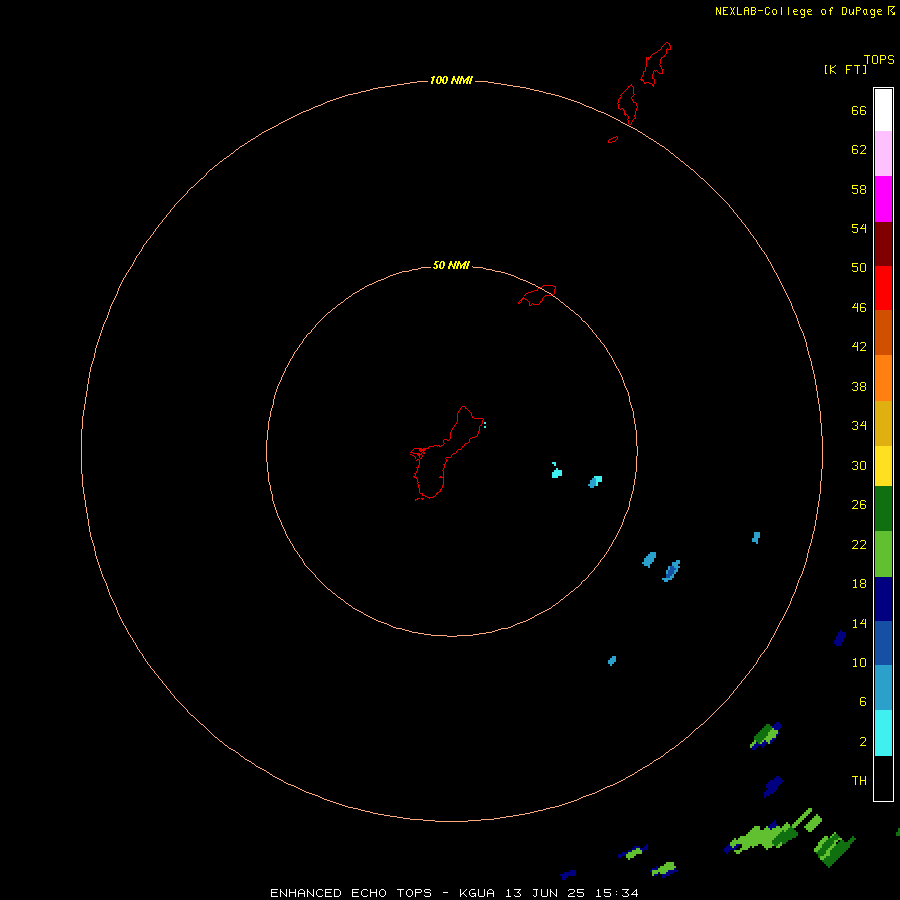
Task: Click the '100 NMI' range ring label
Action: coord(451,80)
